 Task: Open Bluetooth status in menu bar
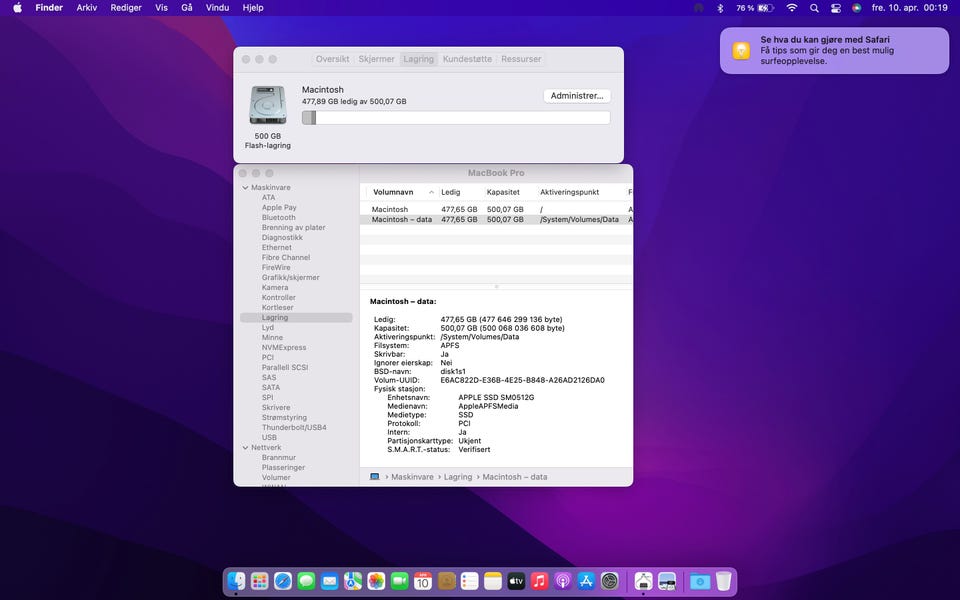[x=720, y=8]
